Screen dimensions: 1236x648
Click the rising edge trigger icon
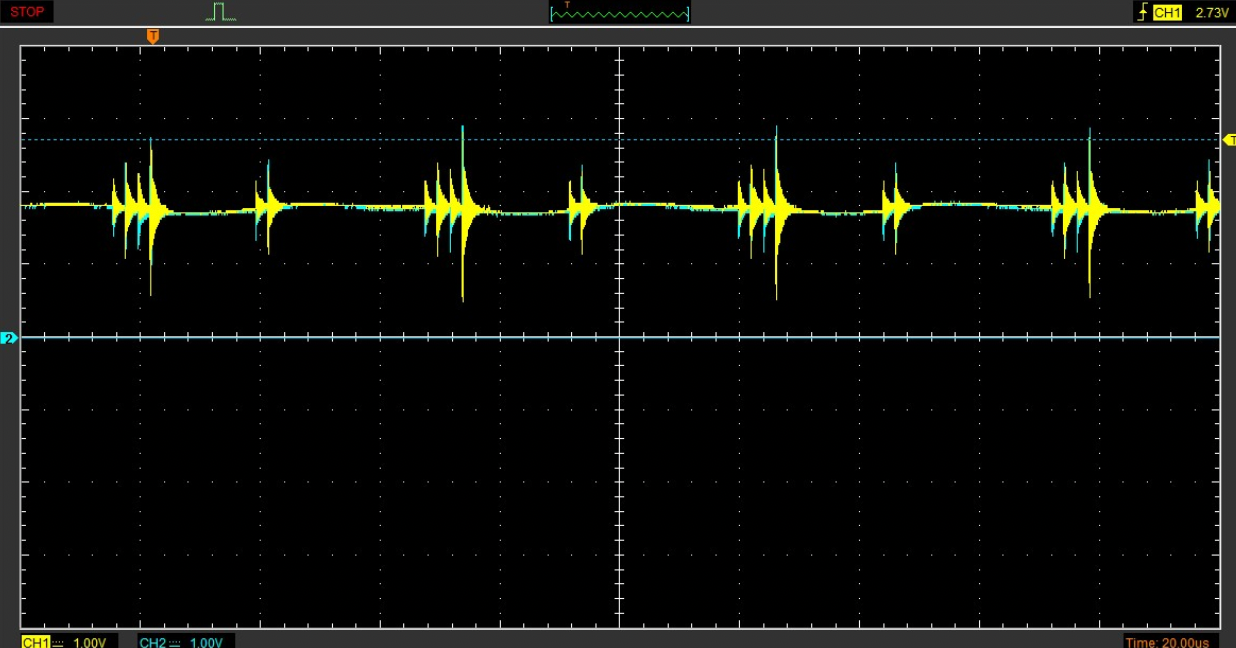pos(1141,12)
